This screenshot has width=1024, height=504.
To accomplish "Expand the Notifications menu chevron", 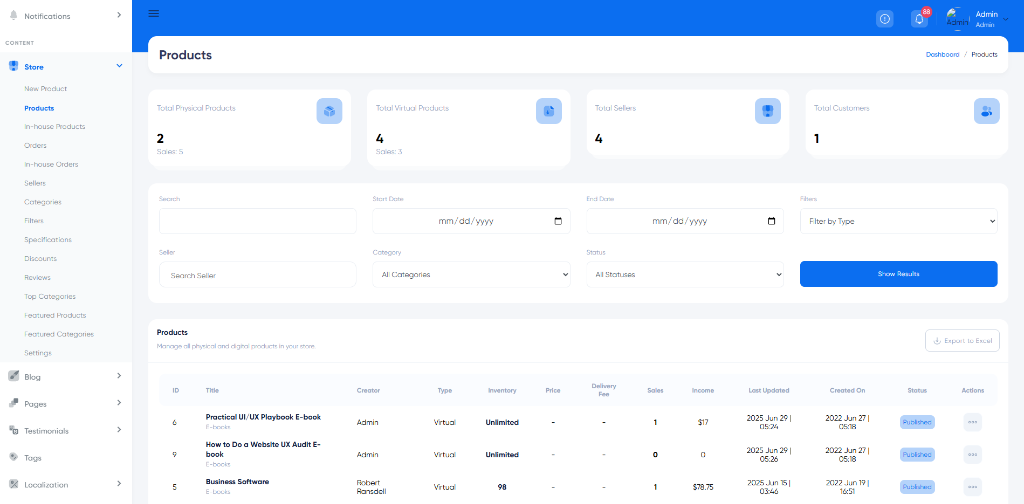I will coord(119,14).
